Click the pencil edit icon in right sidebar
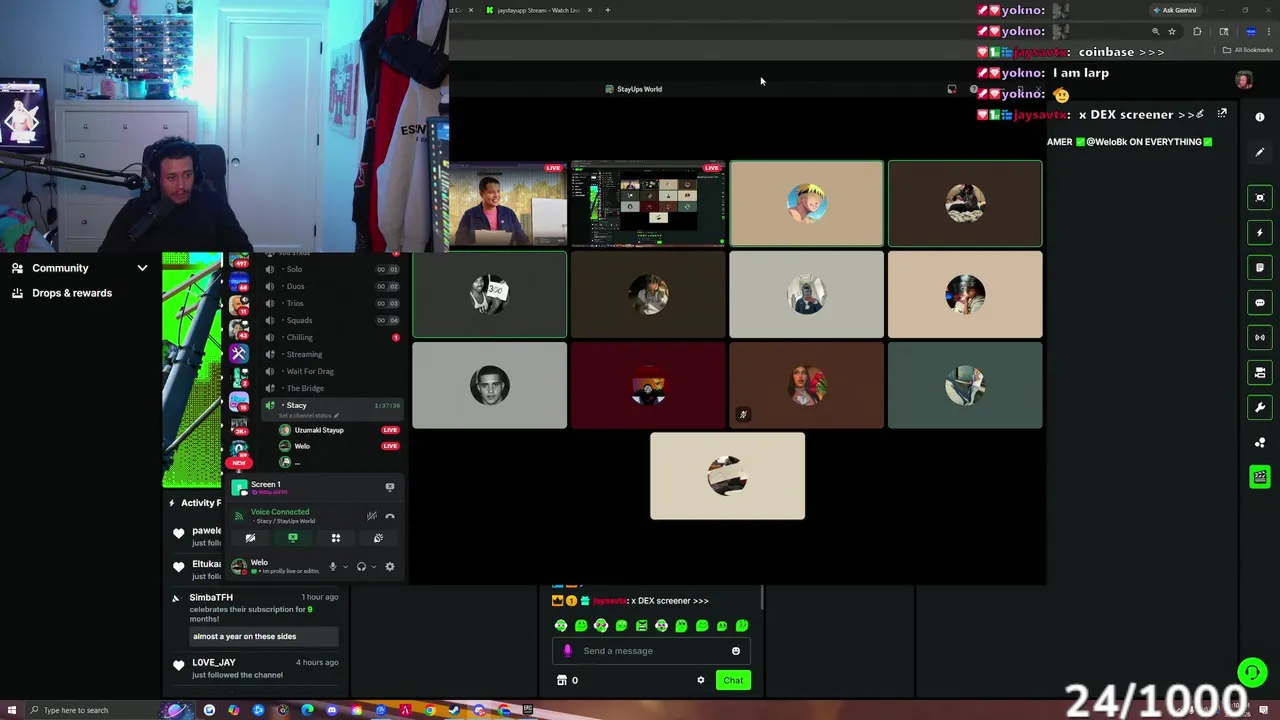Image resolution: width=1280 pixels, height=720 pixels. tap(1260, 152)
